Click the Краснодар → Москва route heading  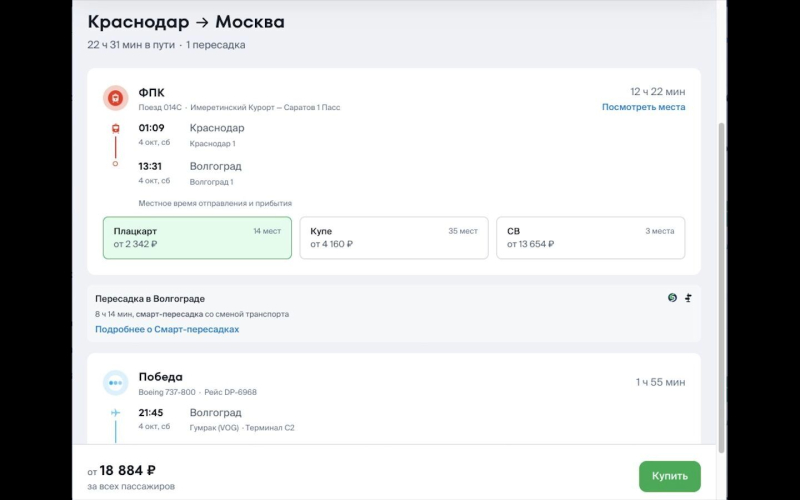(186, 22)
